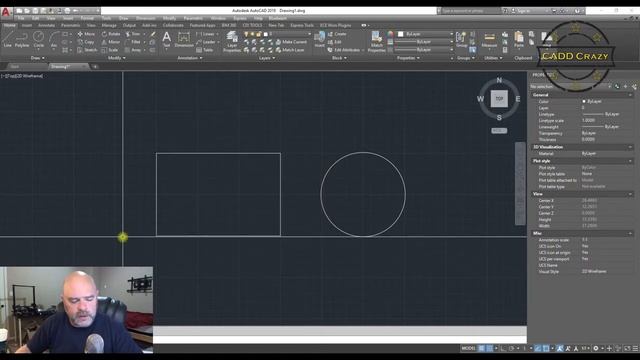Expand the Modify panel
The image size is (640, 360).
(x=116, y=58)
